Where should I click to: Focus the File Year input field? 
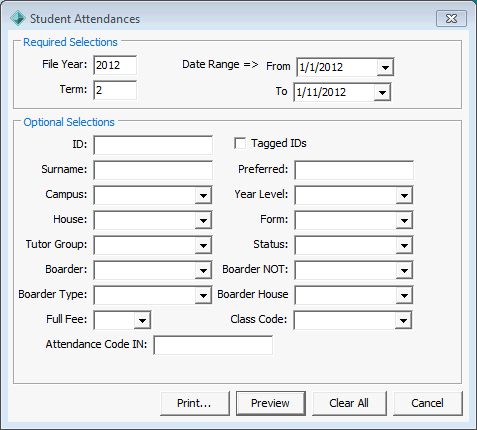(115, 65)
